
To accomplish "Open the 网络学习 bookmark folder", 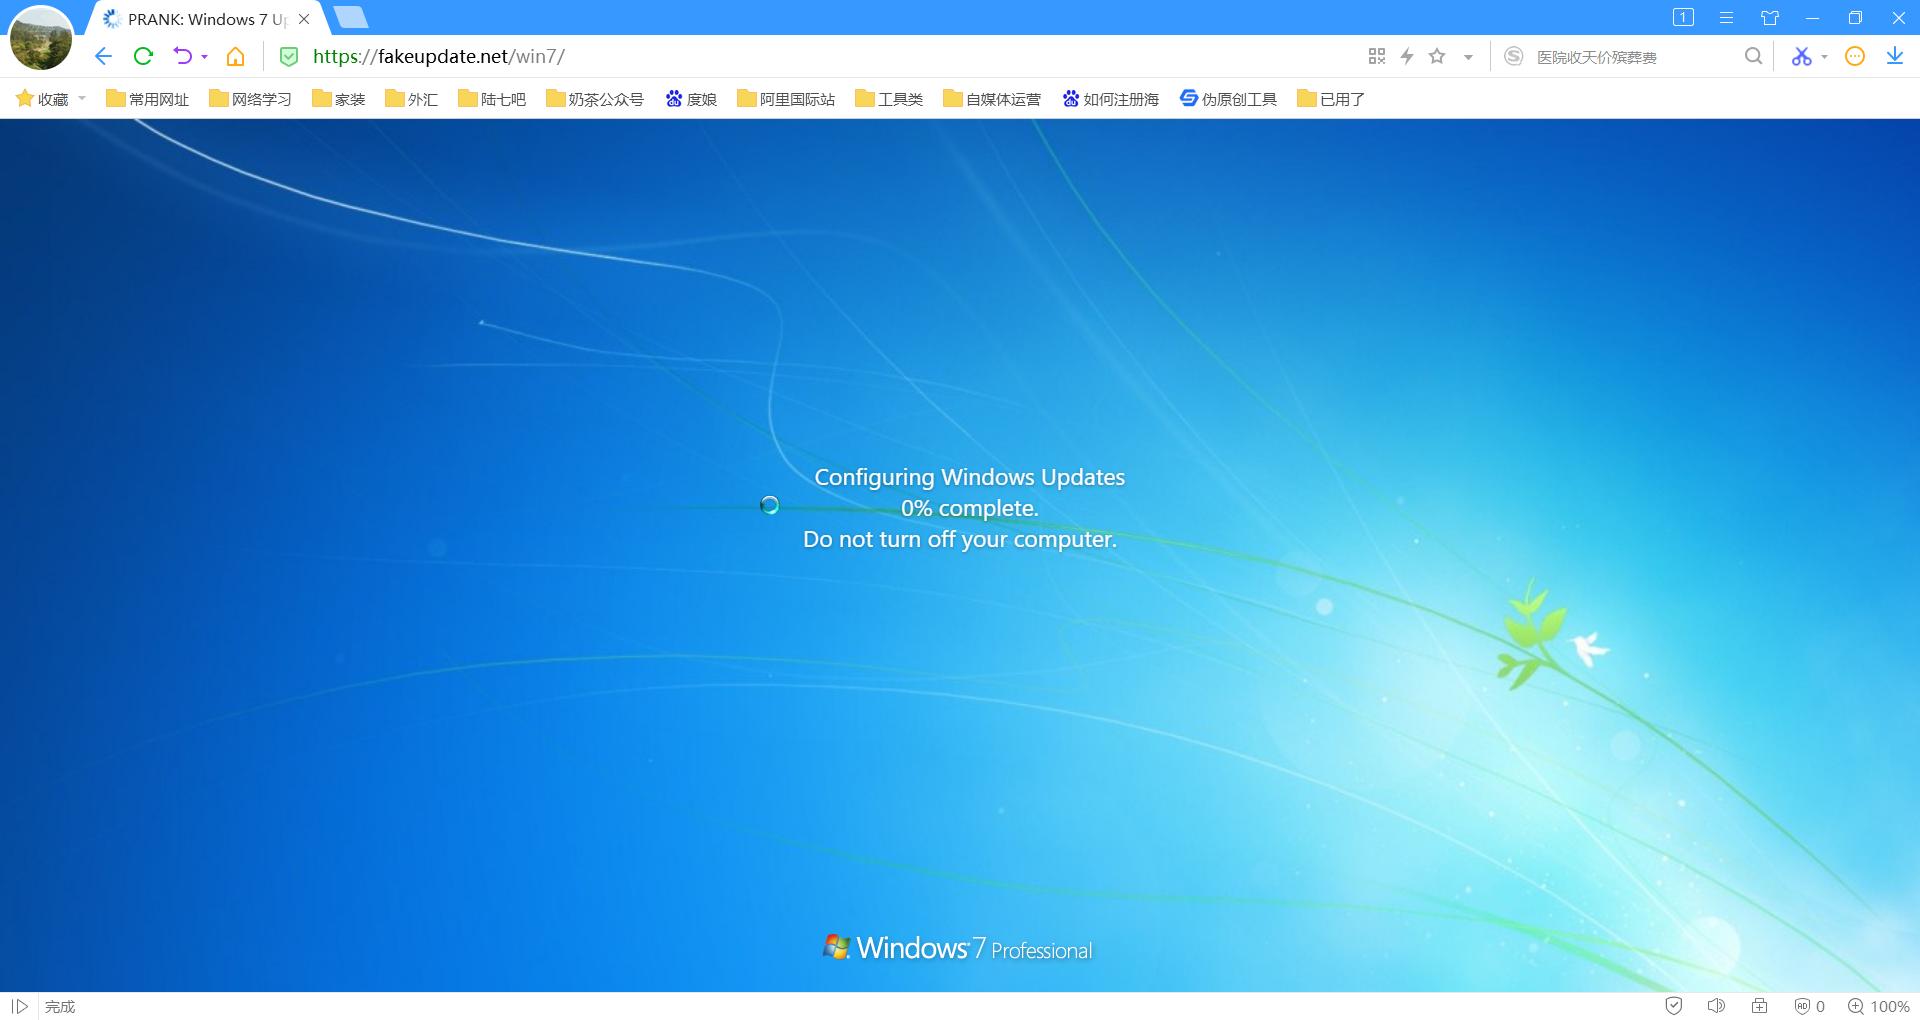I will pos(250,99).
